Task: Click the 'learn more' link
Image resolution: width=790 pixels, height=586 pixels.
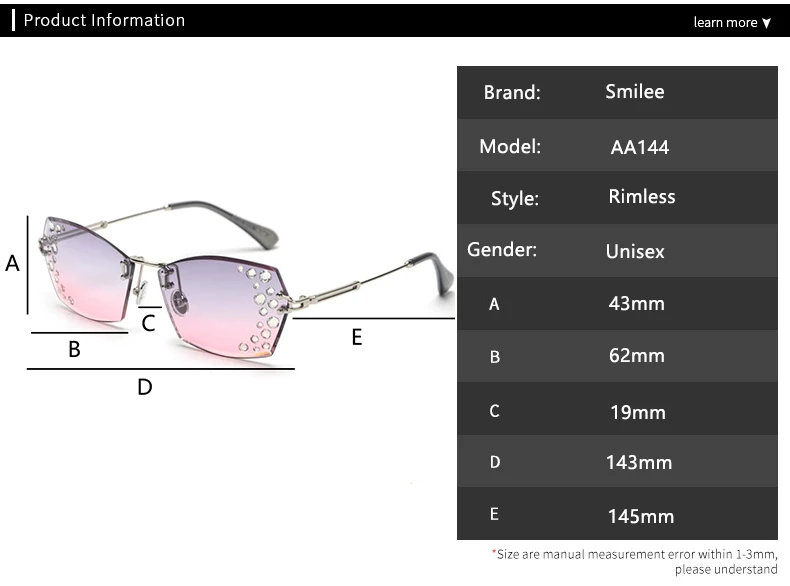Action: 725,22
